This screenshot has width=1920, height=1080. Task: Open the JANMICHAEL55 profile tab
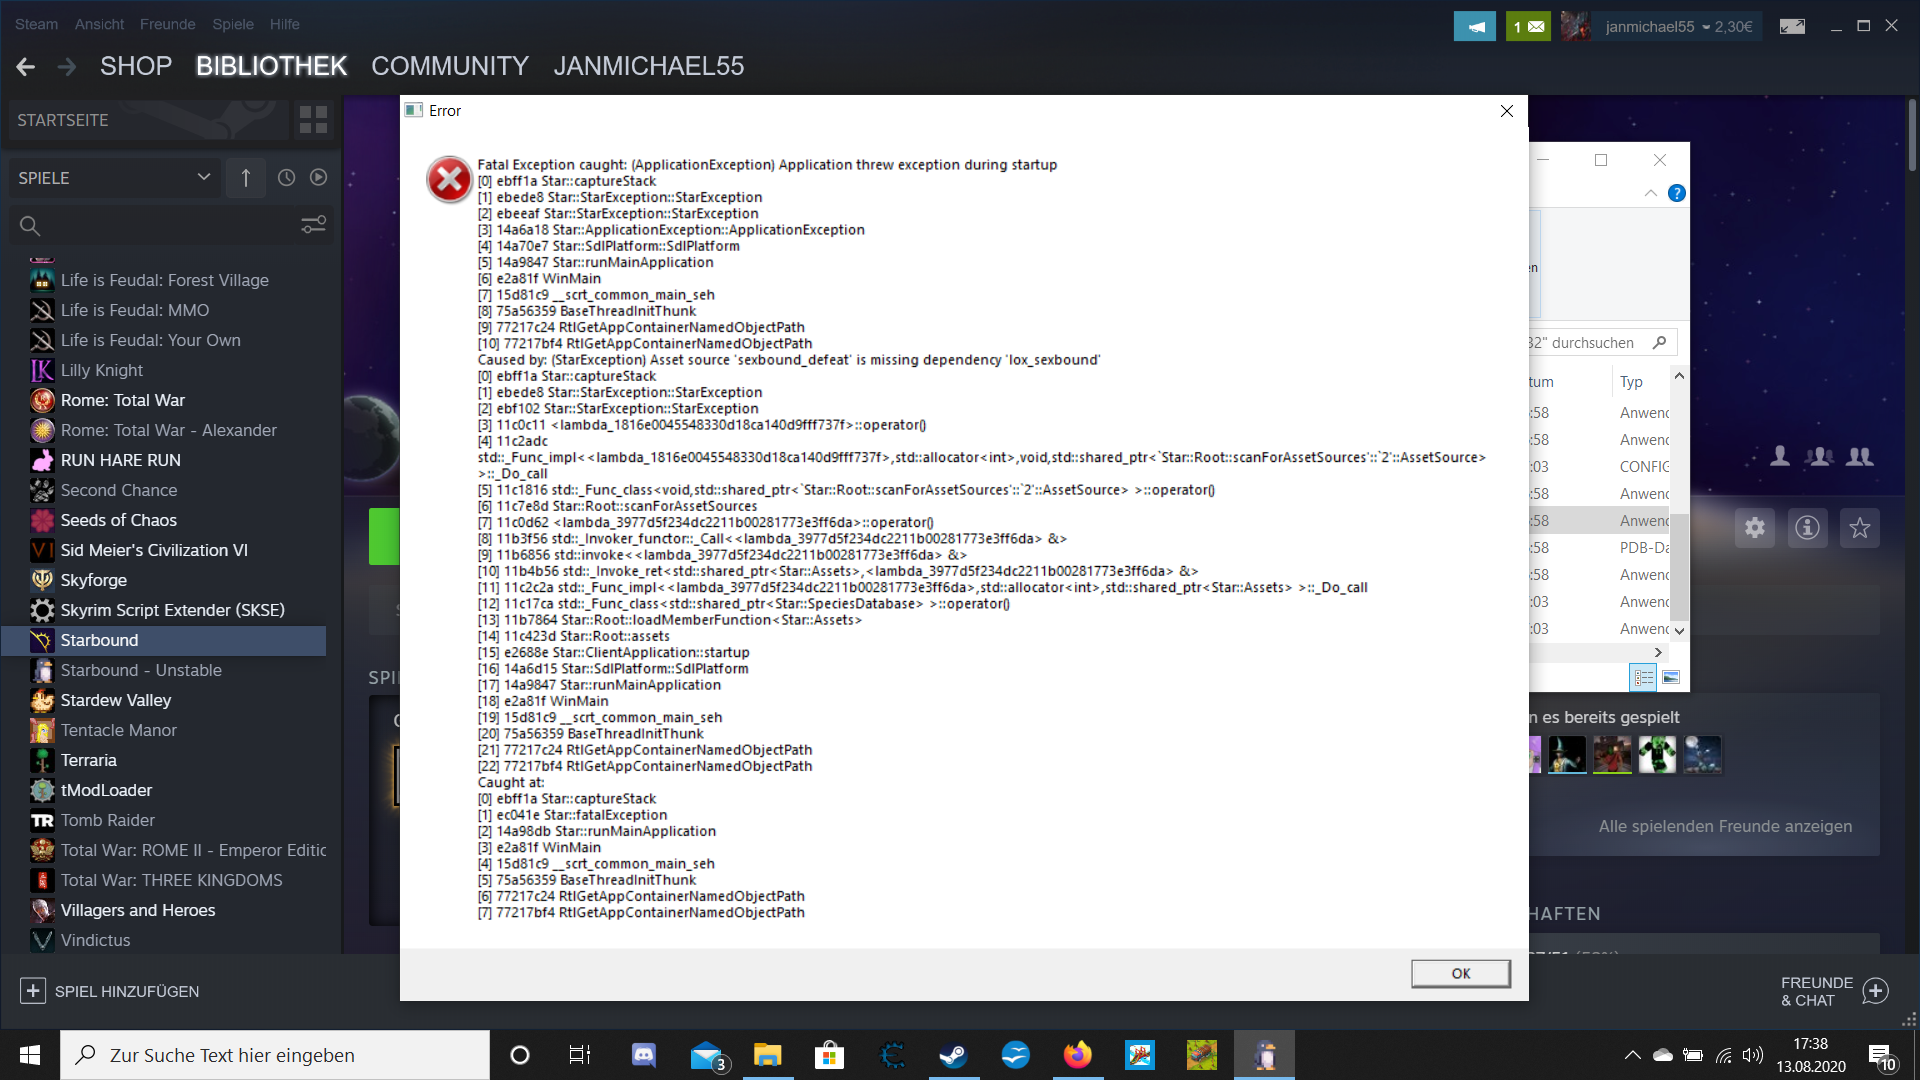649,66
